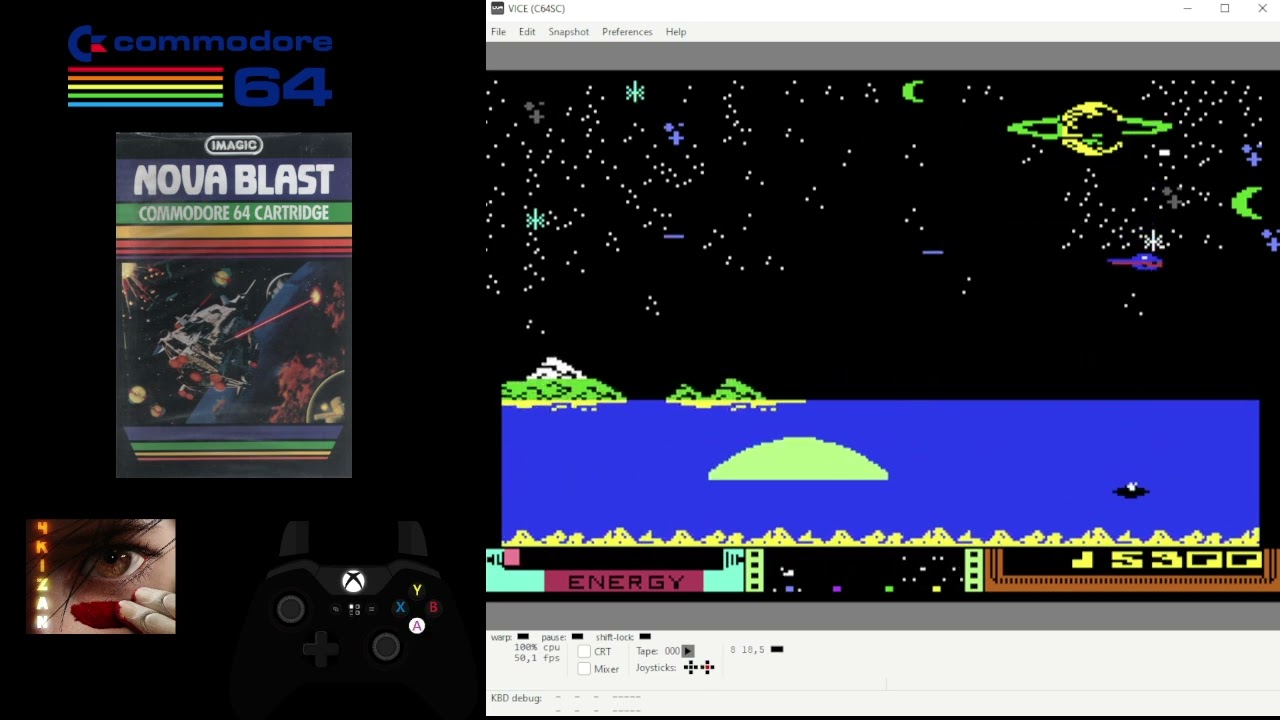Click the controller's right thumbstick
This screenshot has height=720, width=1280.
pos(386,647)
